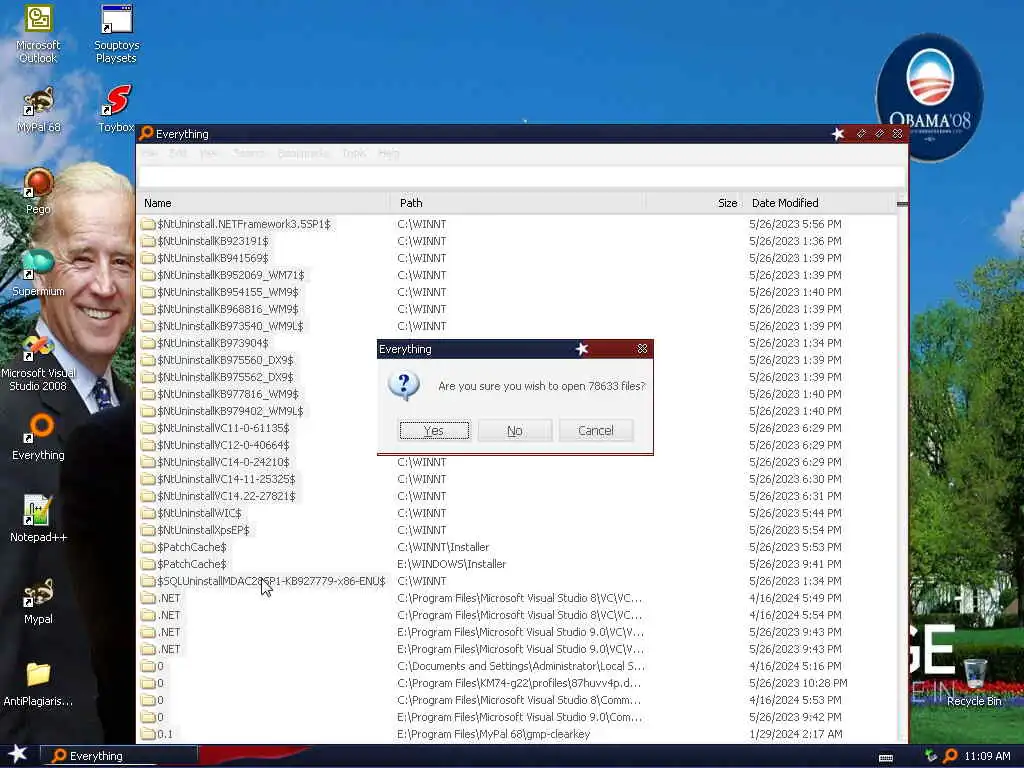Click star button in Everything main title bar

click(x=838, y=134)
